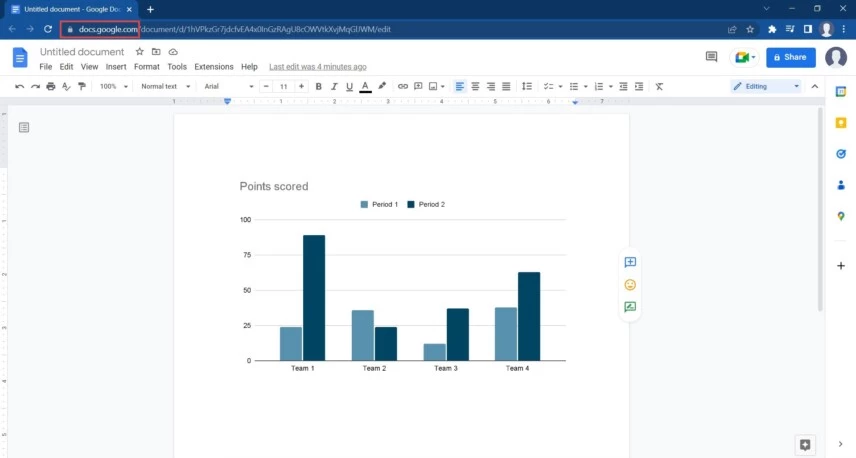Open the Arial font dropdown
The width and height of the screenshot is (856, 458).
pos(229,86)
